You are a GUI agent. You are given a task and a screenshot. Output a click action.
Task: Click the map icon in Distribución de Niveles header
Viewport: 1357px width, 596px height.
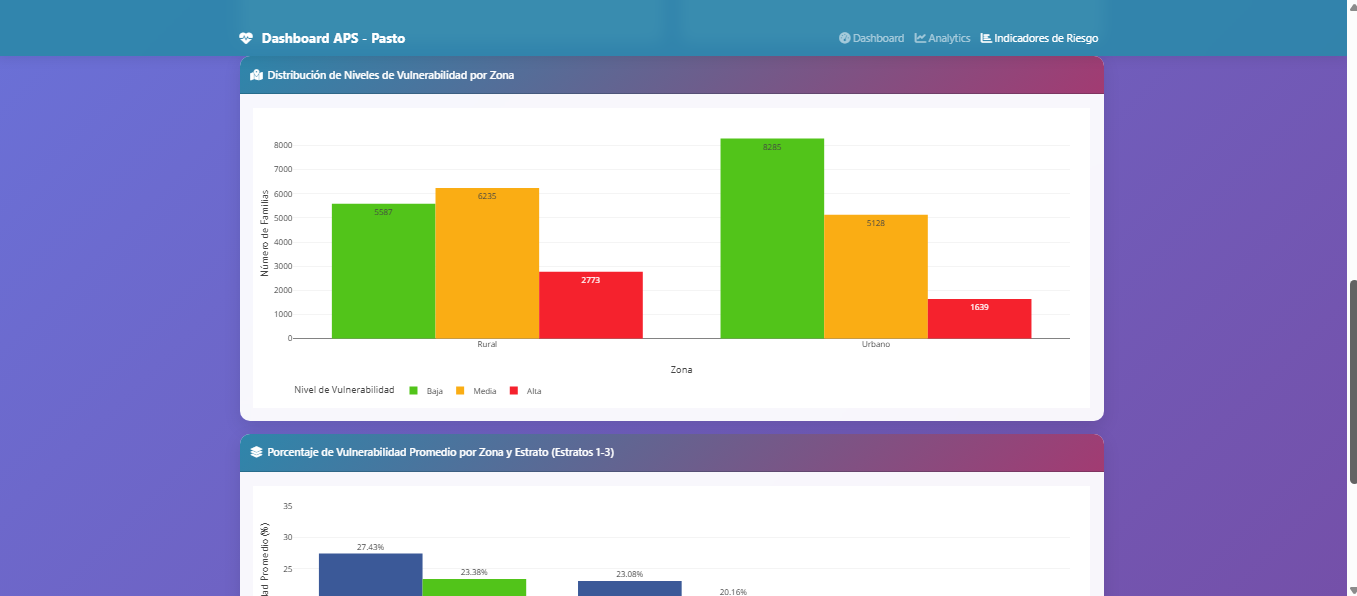point(256,75)
